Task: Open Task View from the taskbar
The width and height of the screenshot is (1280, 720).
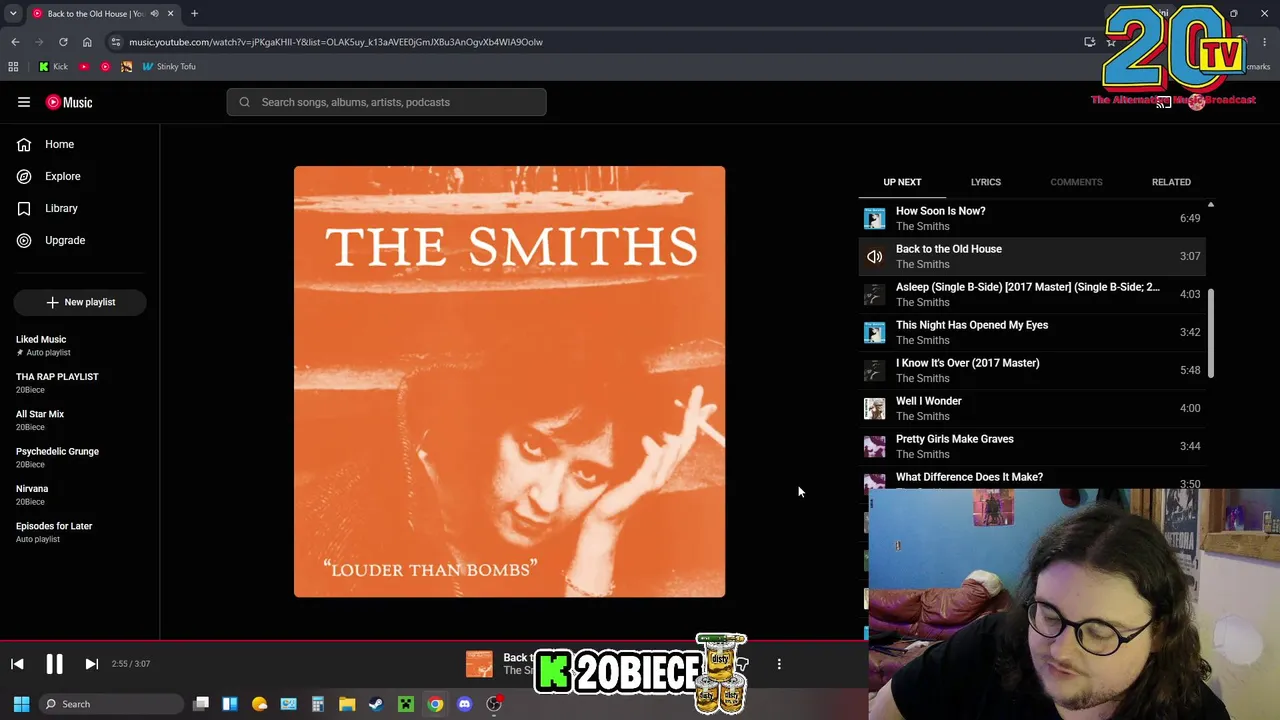Action: click(x=201, y=704)
